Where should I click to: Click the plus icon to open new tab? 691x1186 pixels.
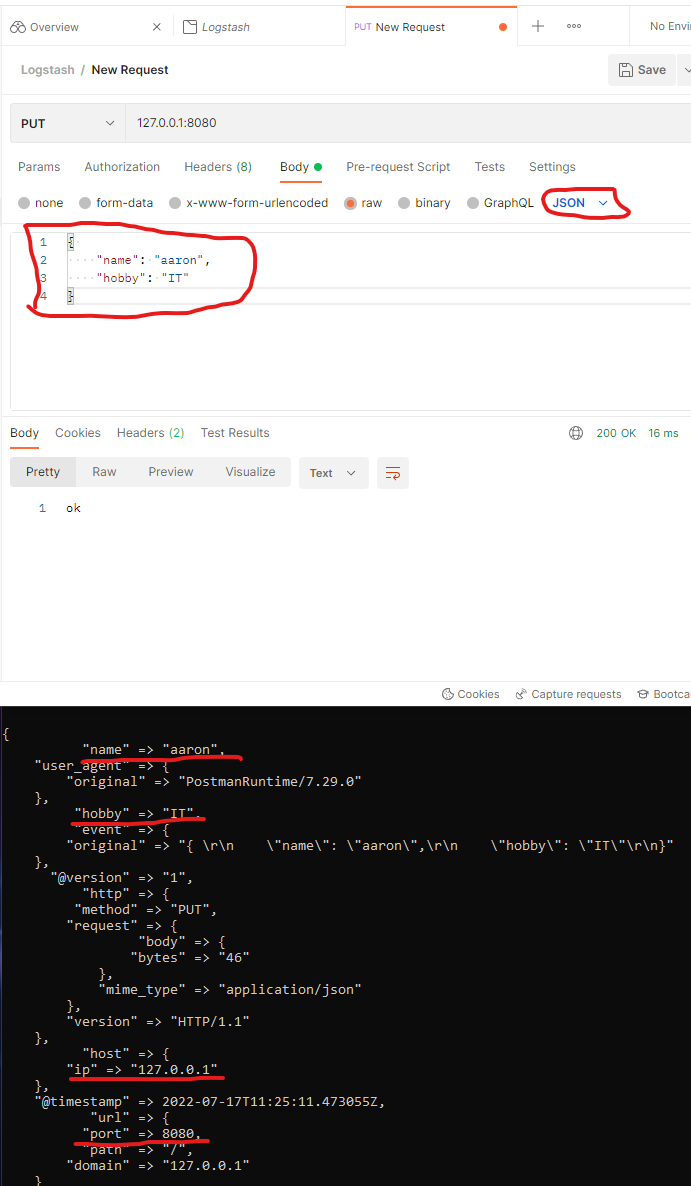(538, 26)
